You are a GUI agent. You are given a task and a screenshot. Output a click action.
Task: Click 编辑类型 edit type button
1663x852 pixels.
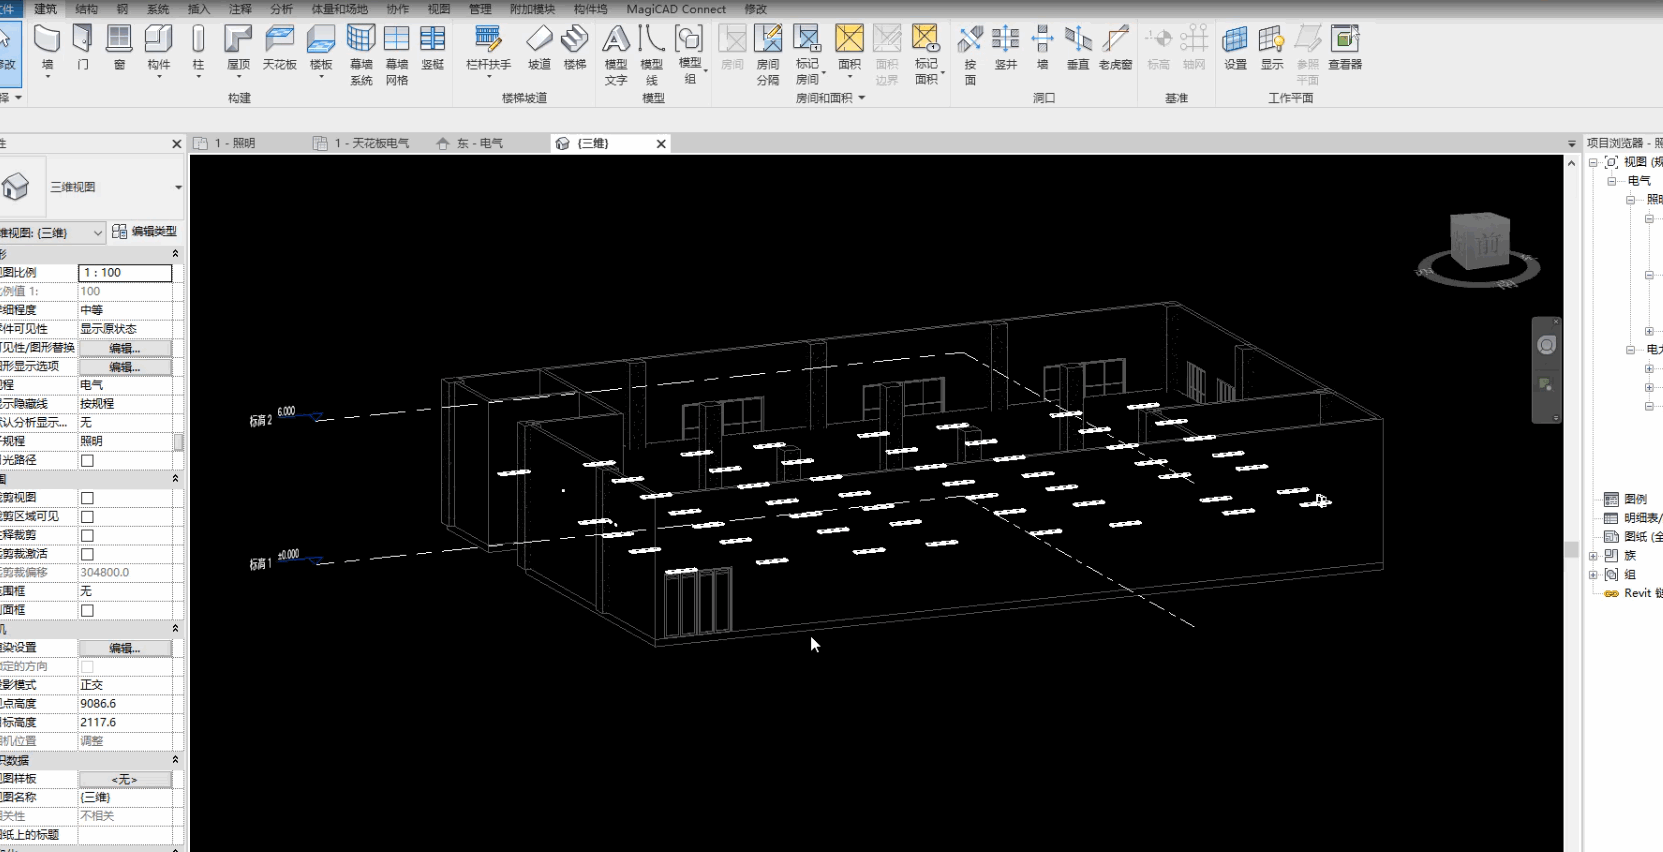click(x=144, y=231)
